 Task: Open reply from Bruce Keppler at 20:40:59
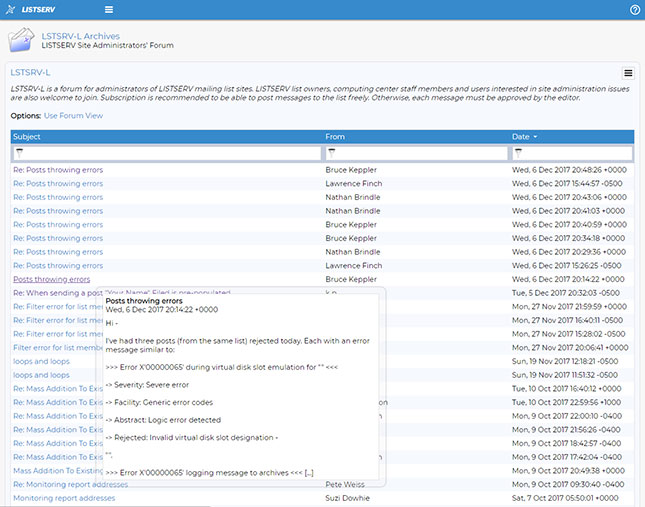click(58, 225)
